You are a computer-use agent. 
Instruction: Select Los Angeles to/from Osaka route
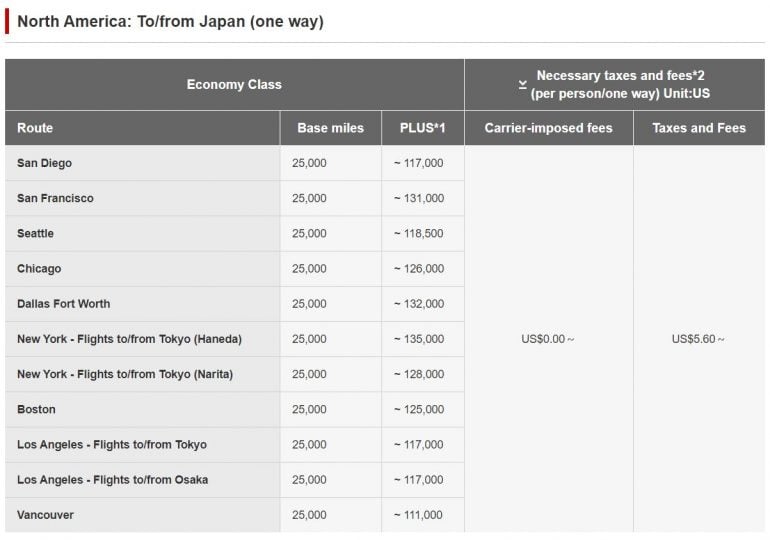click(x=113, y=480)
